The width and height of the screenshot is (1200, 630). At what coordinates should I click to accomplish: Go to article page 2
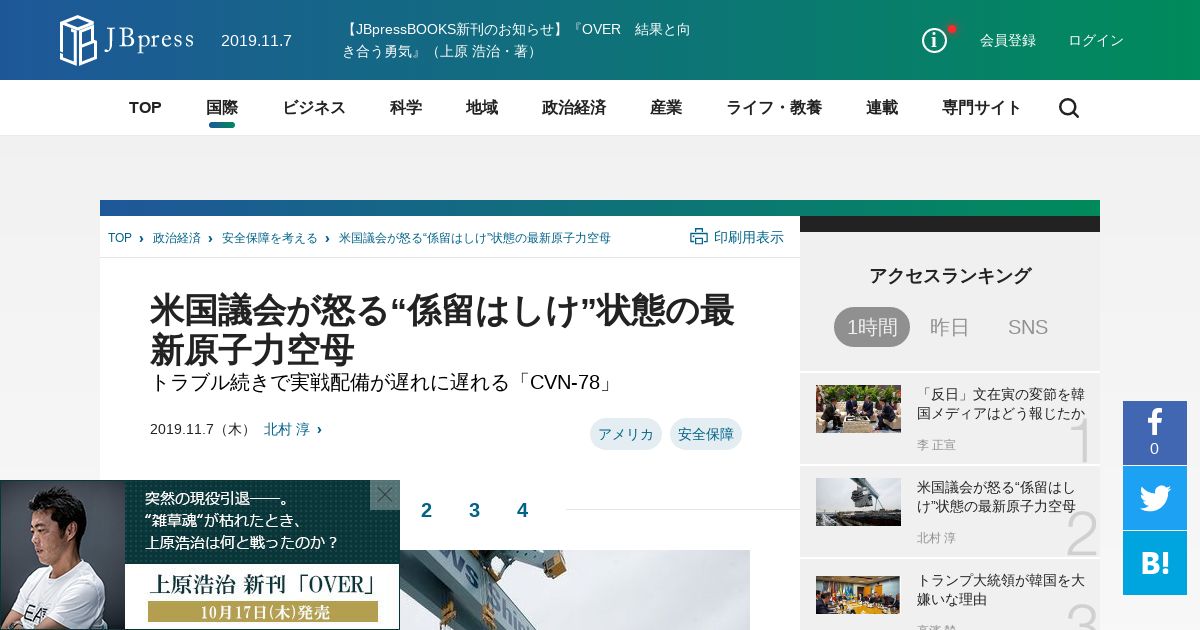426,510
